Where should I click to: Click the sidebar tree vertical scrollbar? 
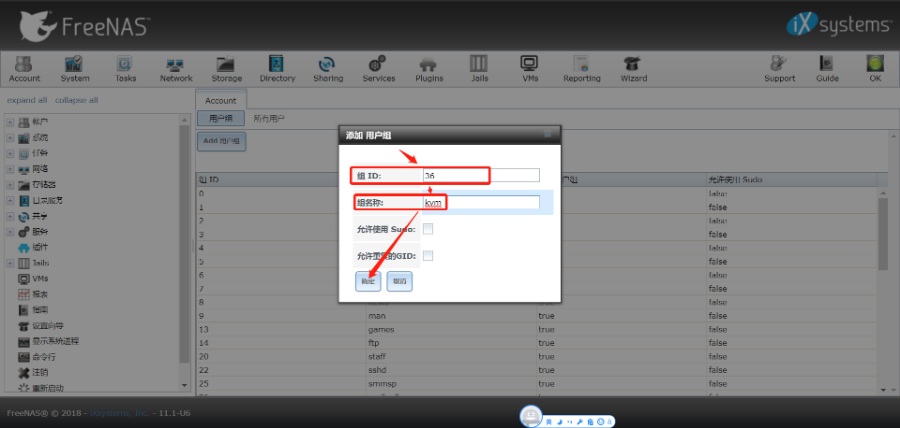(184, 243)
